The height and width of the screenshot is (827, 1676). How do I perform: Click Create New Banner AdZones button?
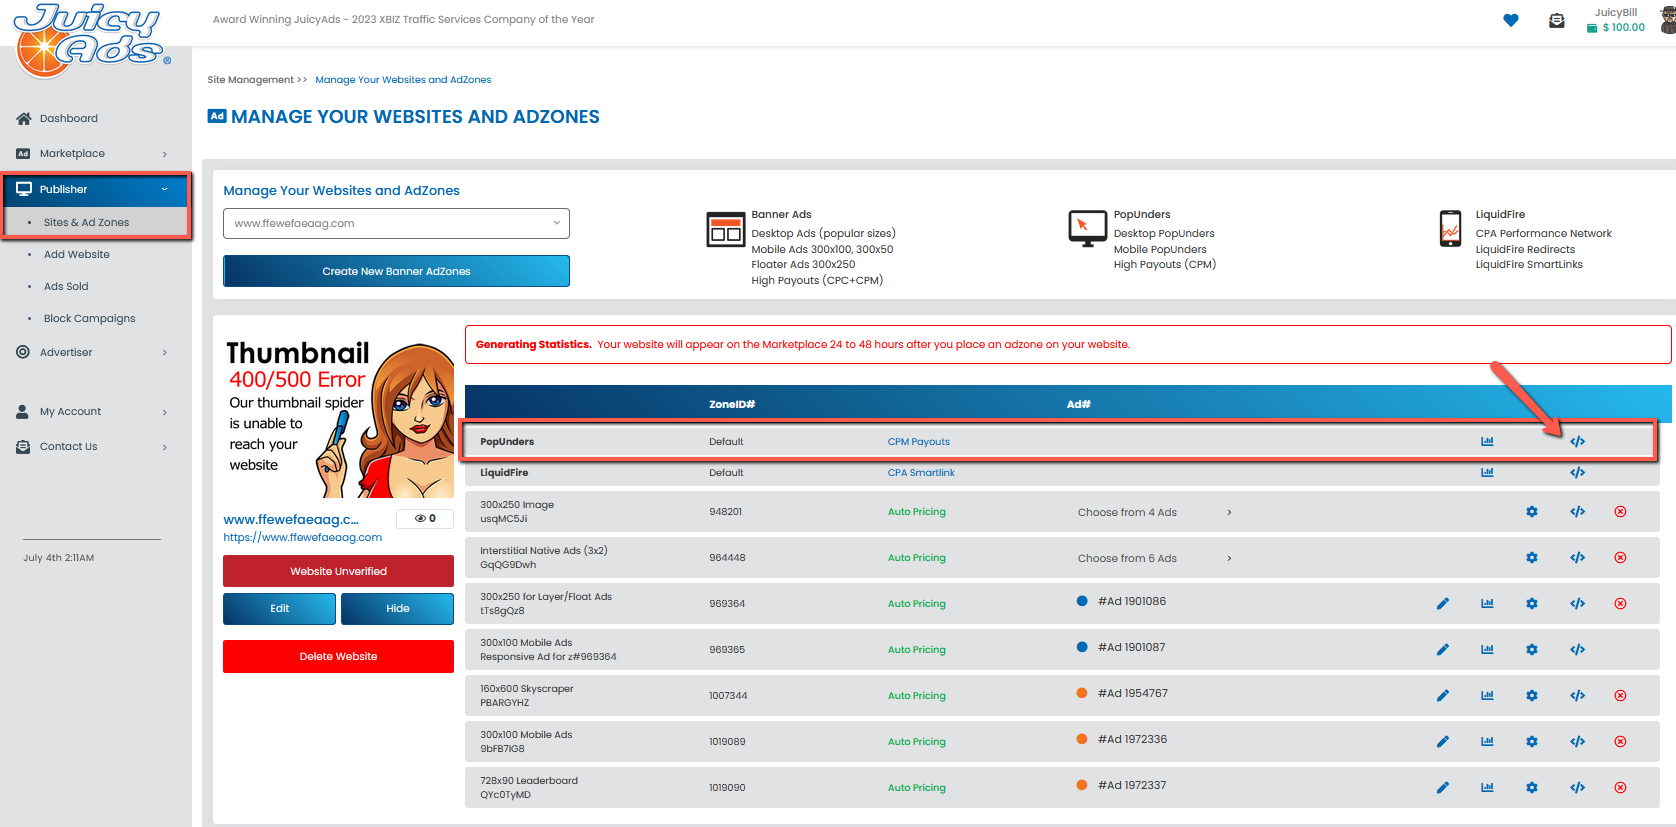[396, 271]
